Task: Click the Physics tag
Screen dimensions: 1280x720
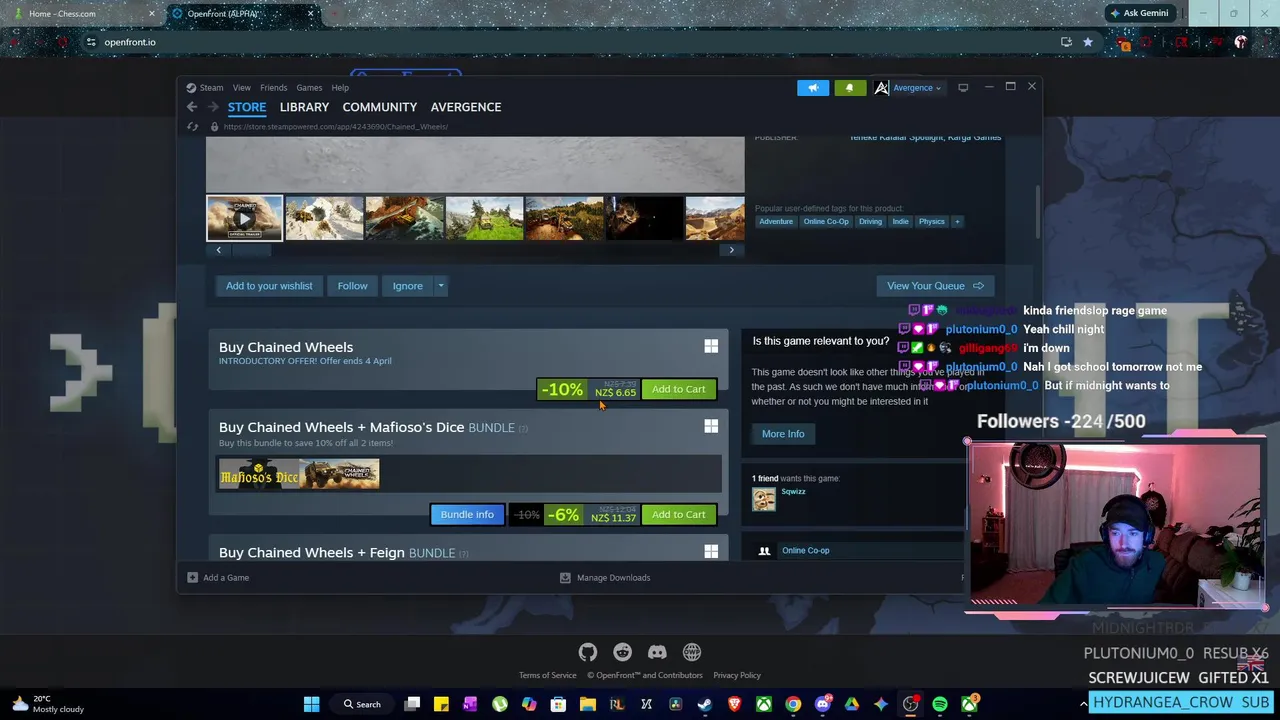Action: [932, 222]
